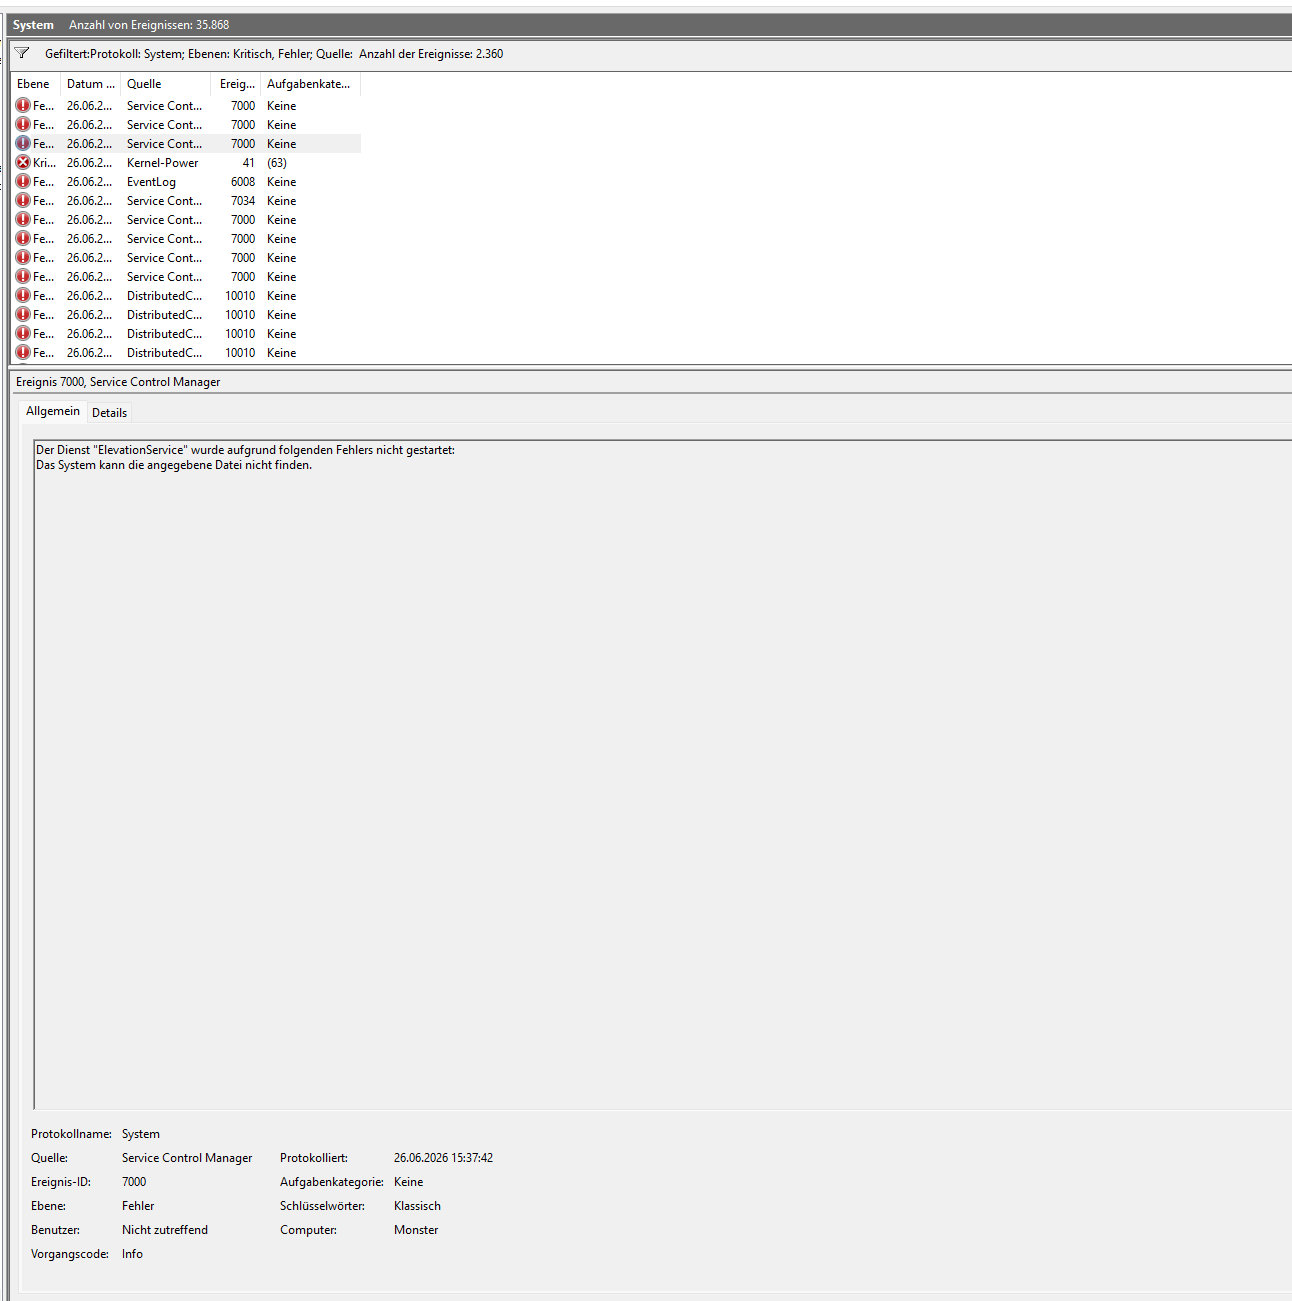Click the Protokollname: label

point(71,1133)
